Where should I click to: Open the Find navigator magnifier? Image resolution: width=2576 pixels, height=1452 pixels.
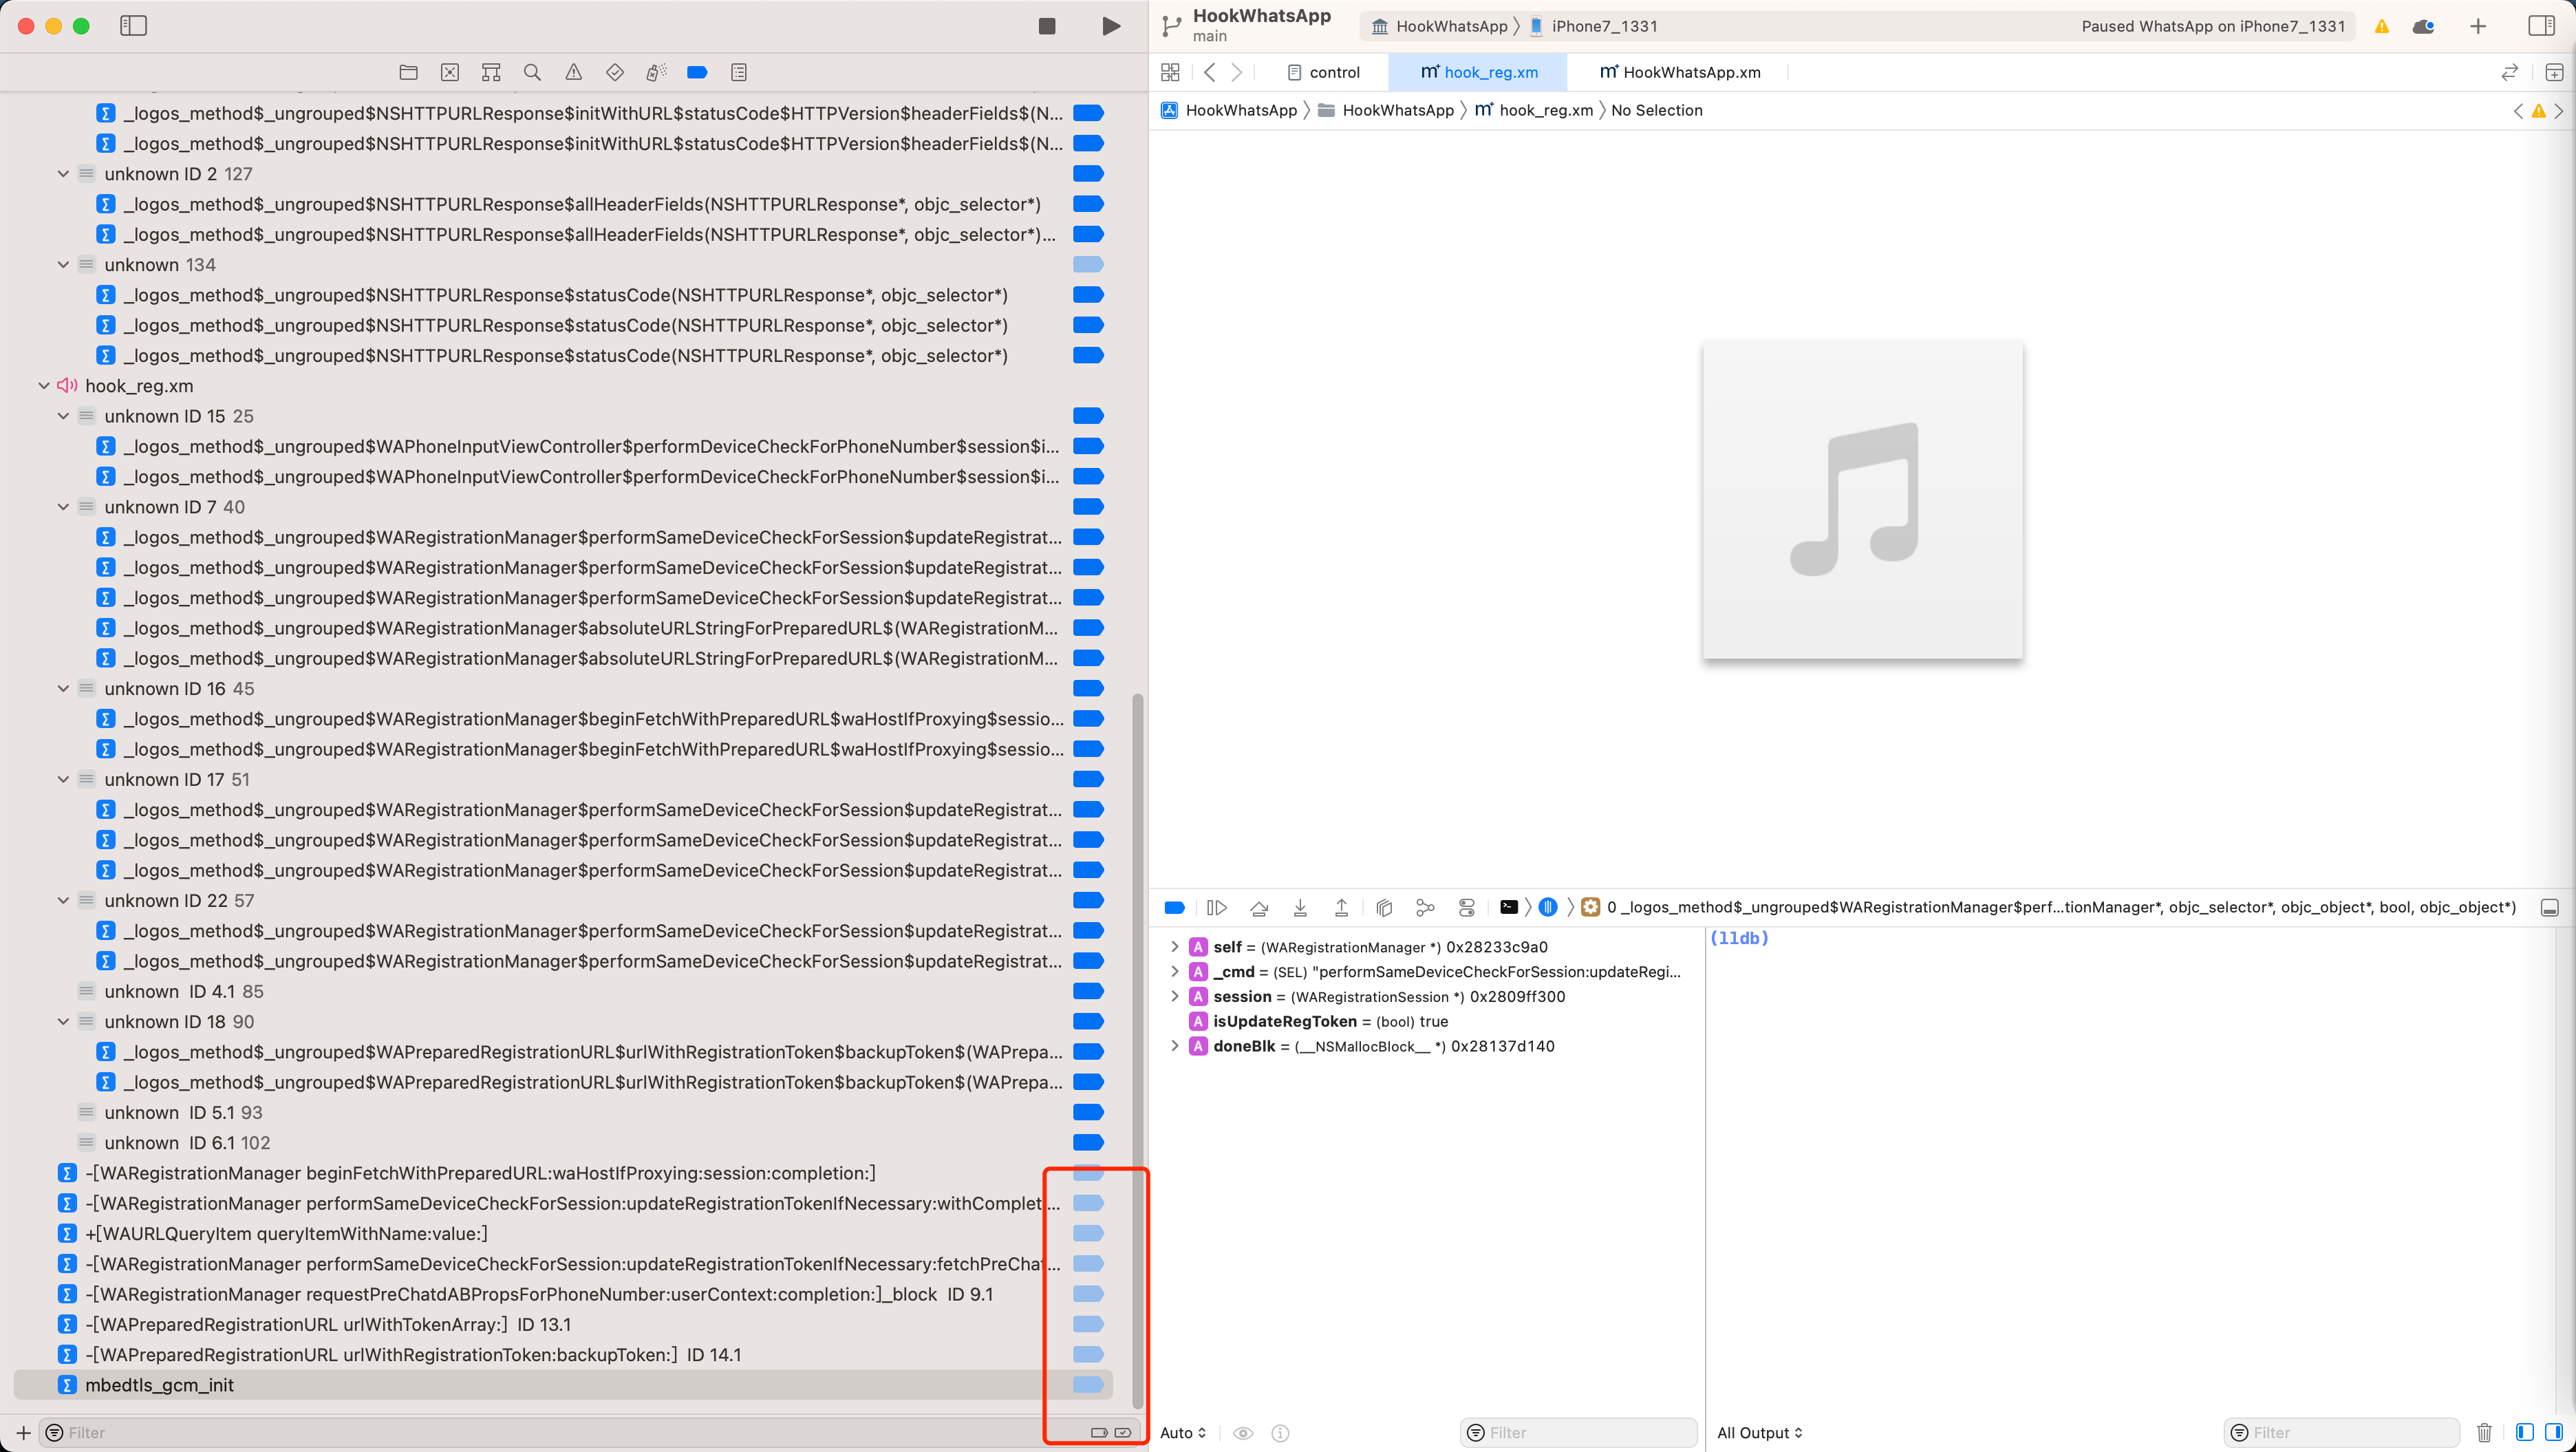pyautogui.click(x=532, y=72)
